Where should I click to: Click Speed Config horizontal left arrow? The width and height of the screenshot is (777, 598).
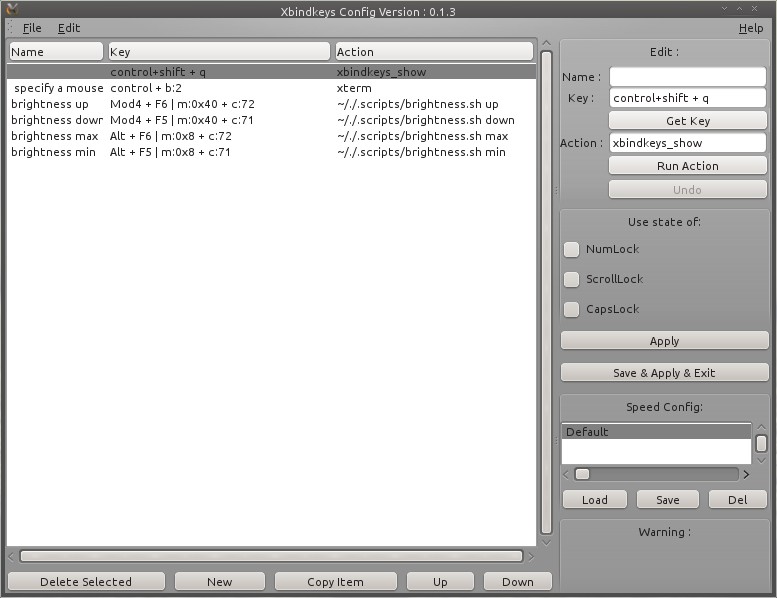(566, 474)
